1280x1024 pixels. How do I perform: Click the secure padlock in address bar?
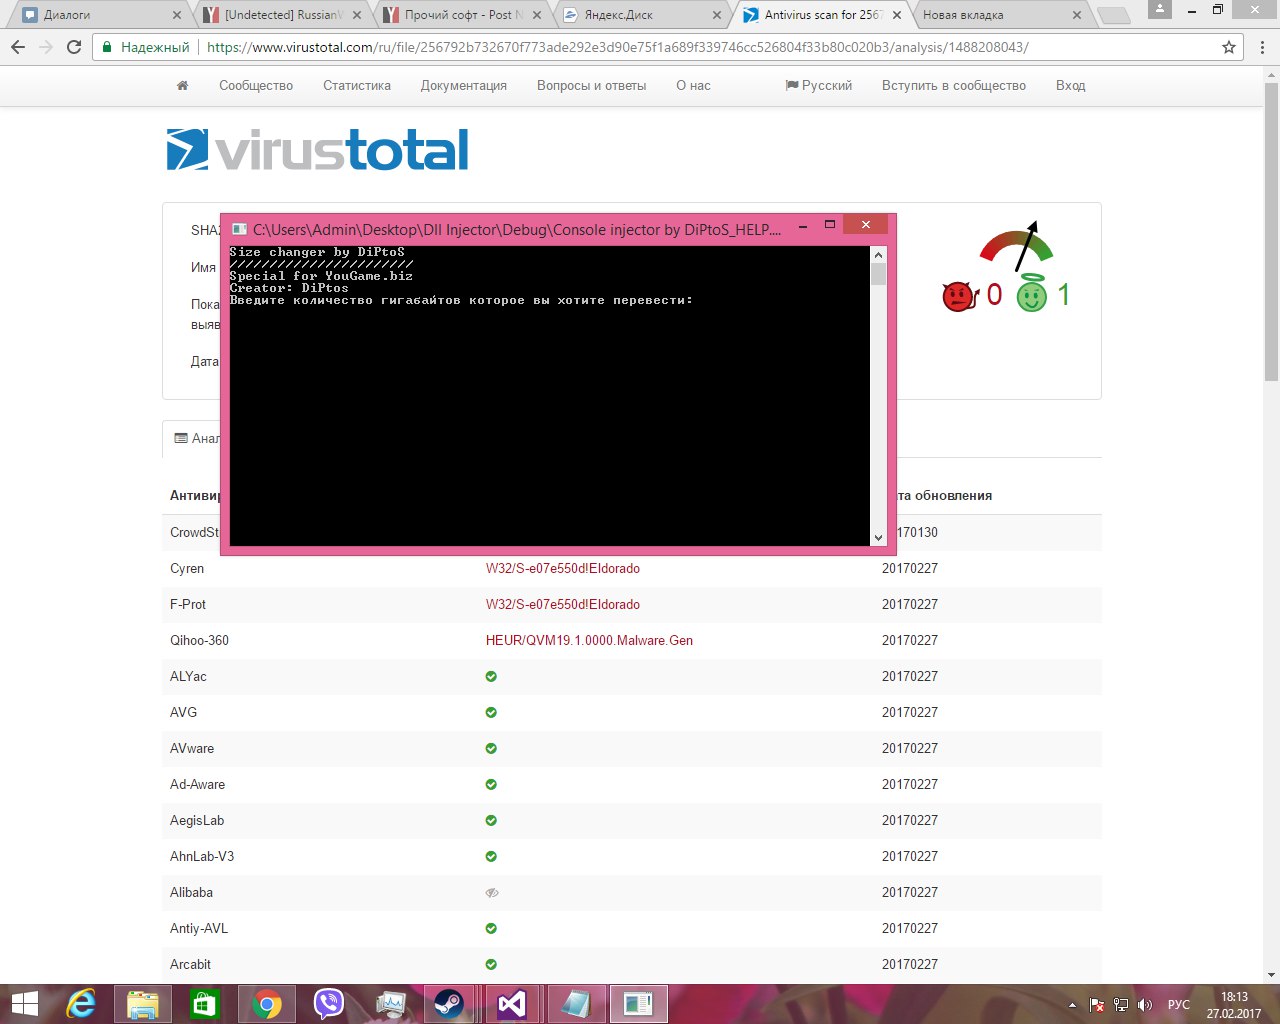tap(107, 47)
